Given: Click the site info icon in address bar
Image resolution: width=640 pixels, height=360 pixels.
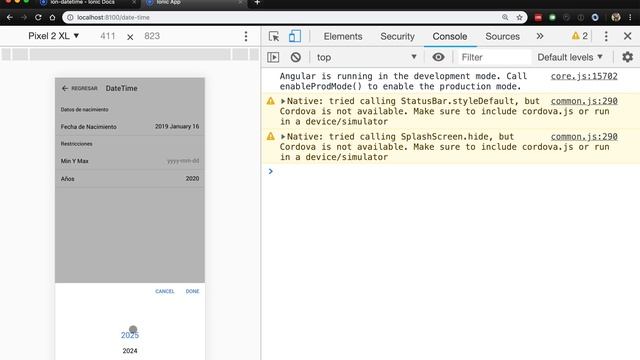Looking at the screenshot, I should (x=70, y=18).
